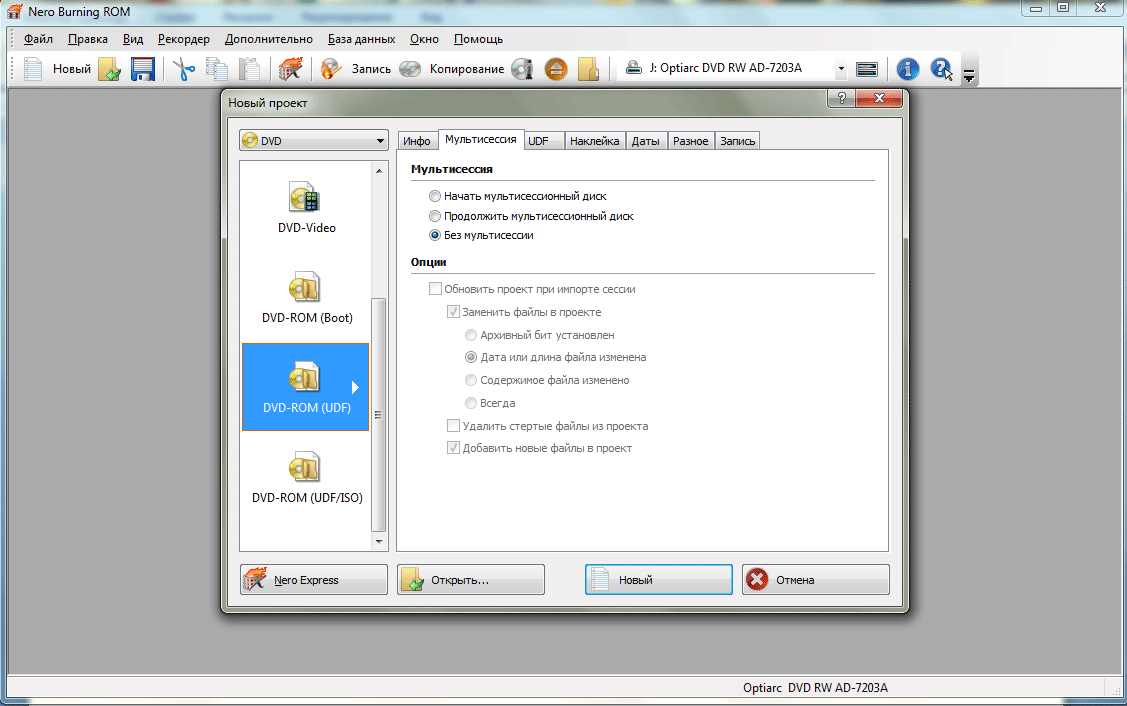Image resolution: width=1127 pixels, height=706 pixels.
Task: Switch to the Наклейка tab
Action: pyautogui.click(x=594, y=141)
